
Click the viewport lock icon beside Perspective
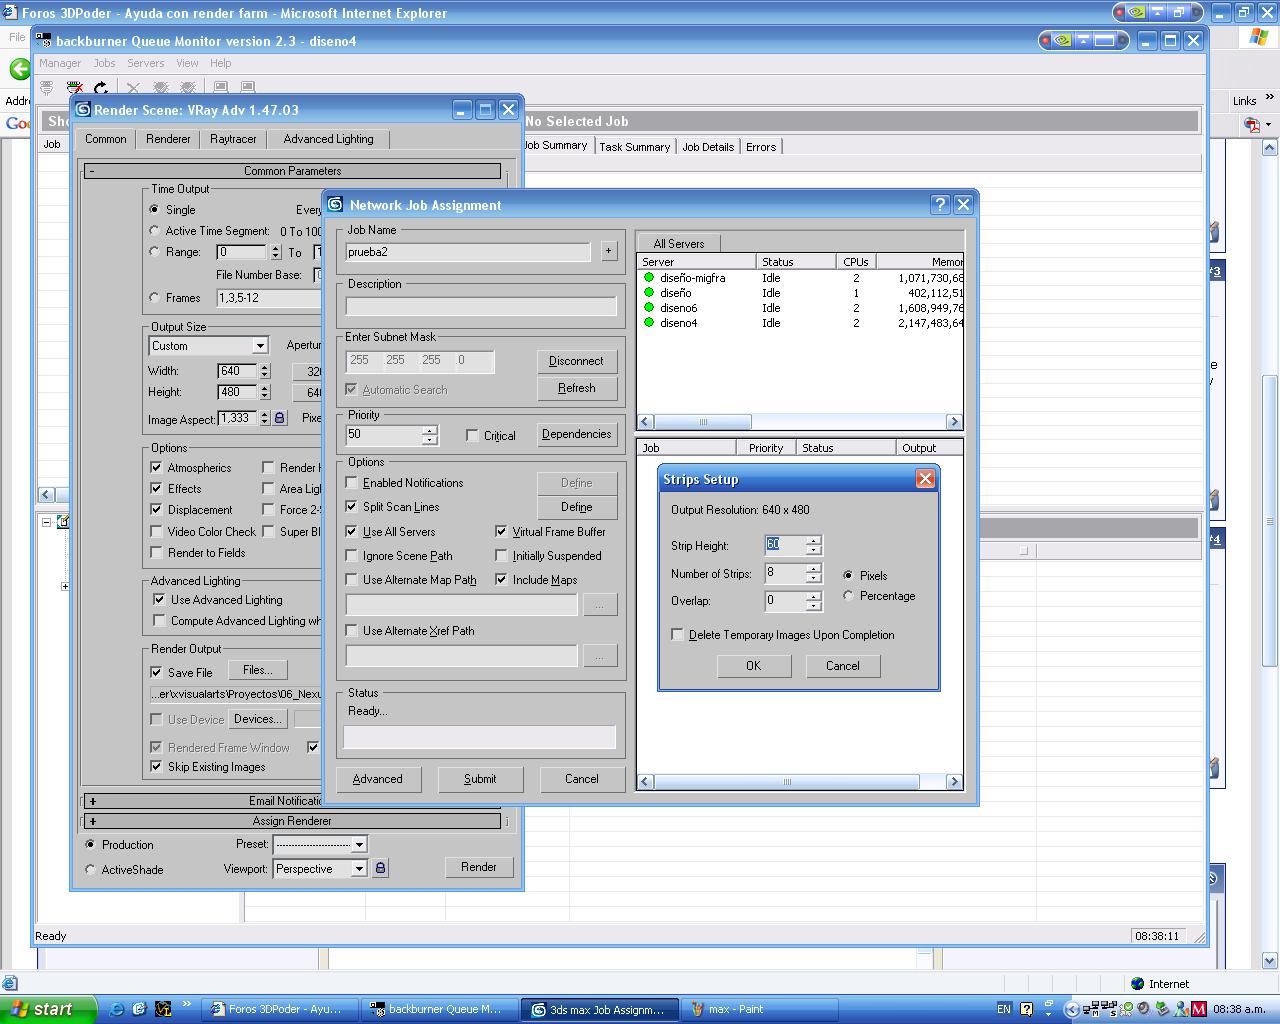tap(380, 868)
